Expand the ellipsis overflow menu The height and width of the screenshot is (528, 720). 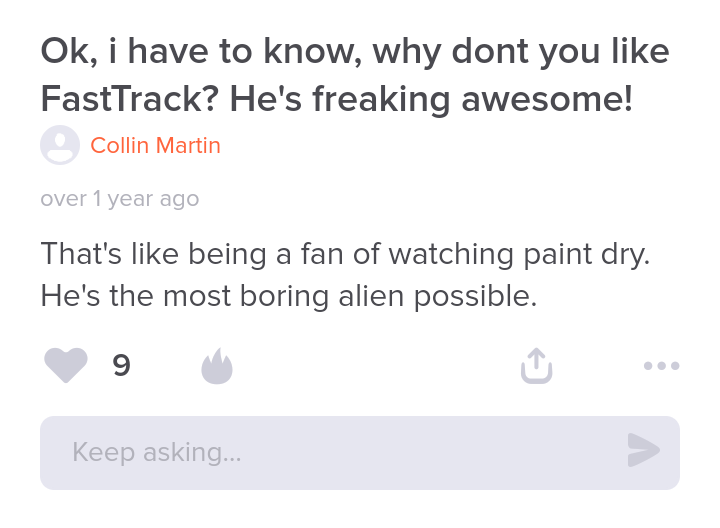[x=661, y=366]
